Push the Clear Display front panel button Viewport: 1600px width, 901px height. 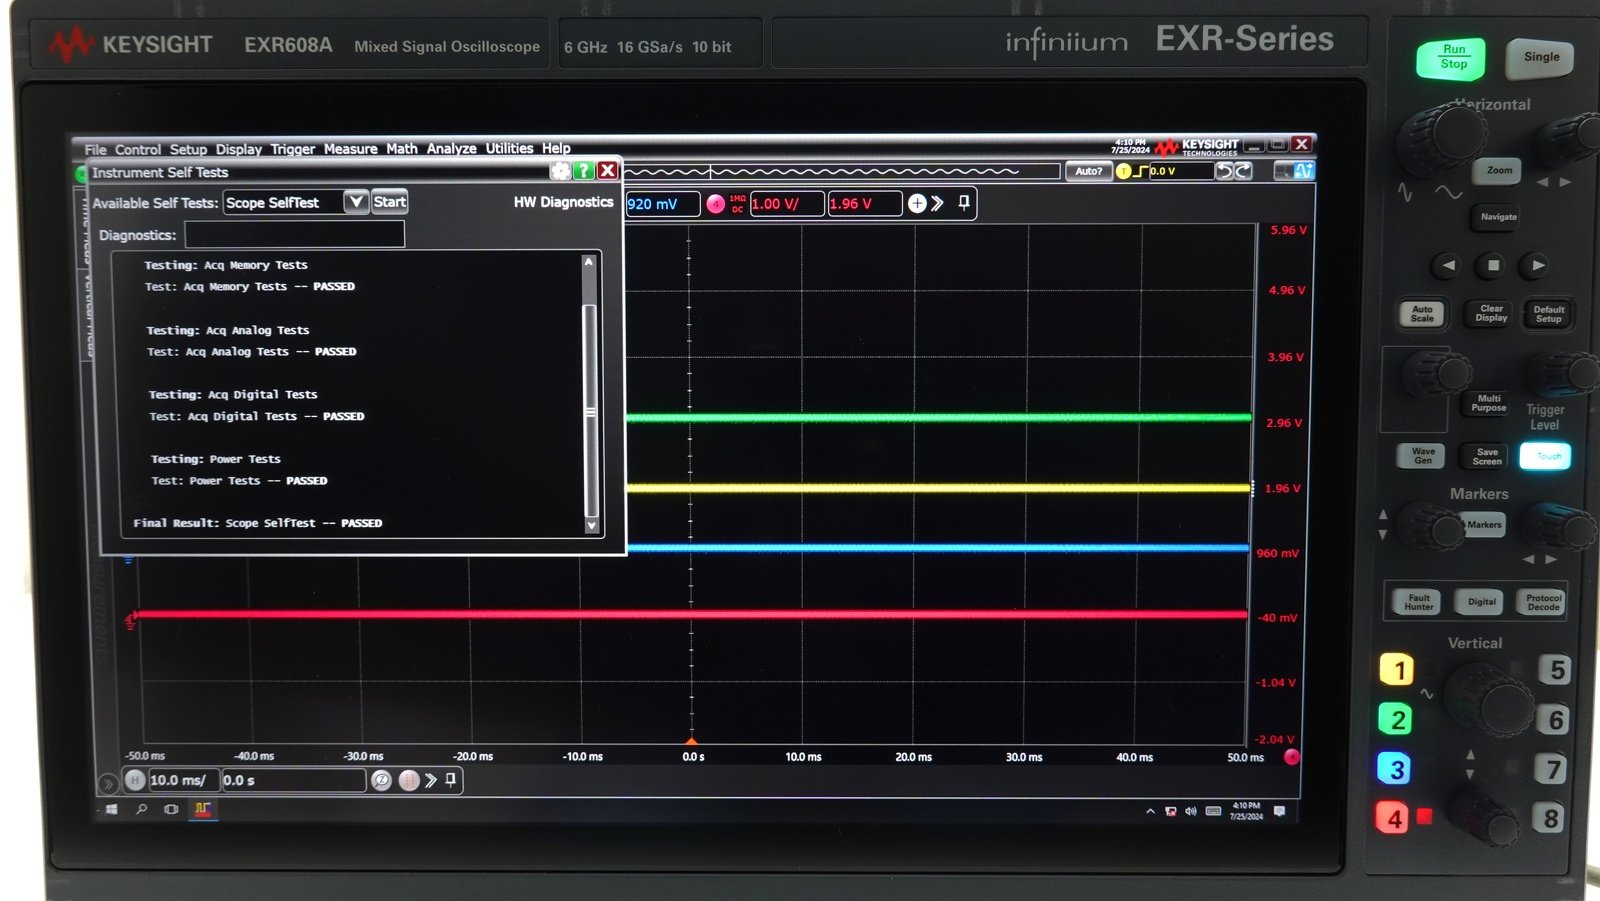tap(1491, 313)
